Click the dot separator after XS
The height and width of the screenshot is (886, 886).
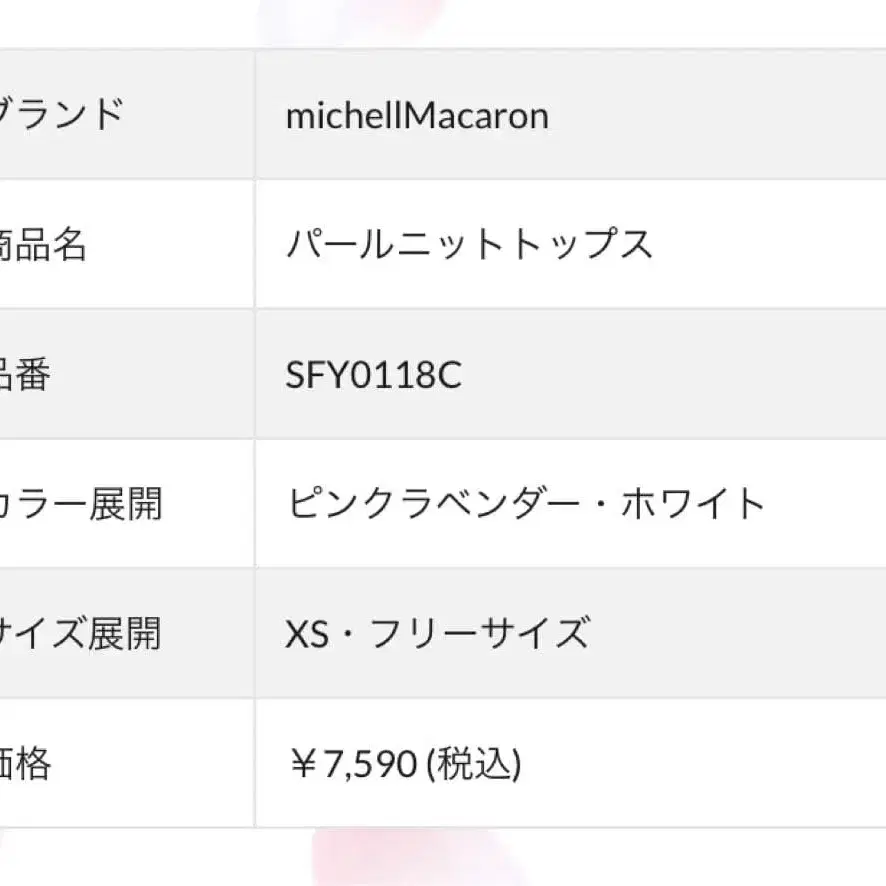349,635
